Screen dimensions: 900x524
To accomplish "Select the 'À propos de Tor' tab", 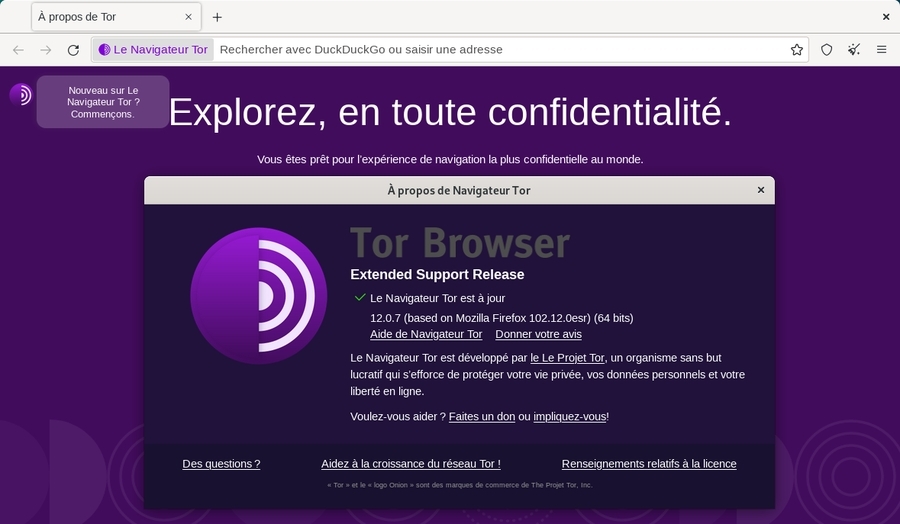I will click(116, 17).
